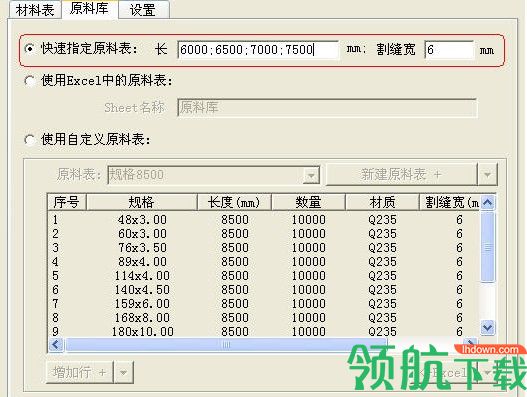
Task: Click the 割缝宽 column header
Action: click(x=450, y=202)
